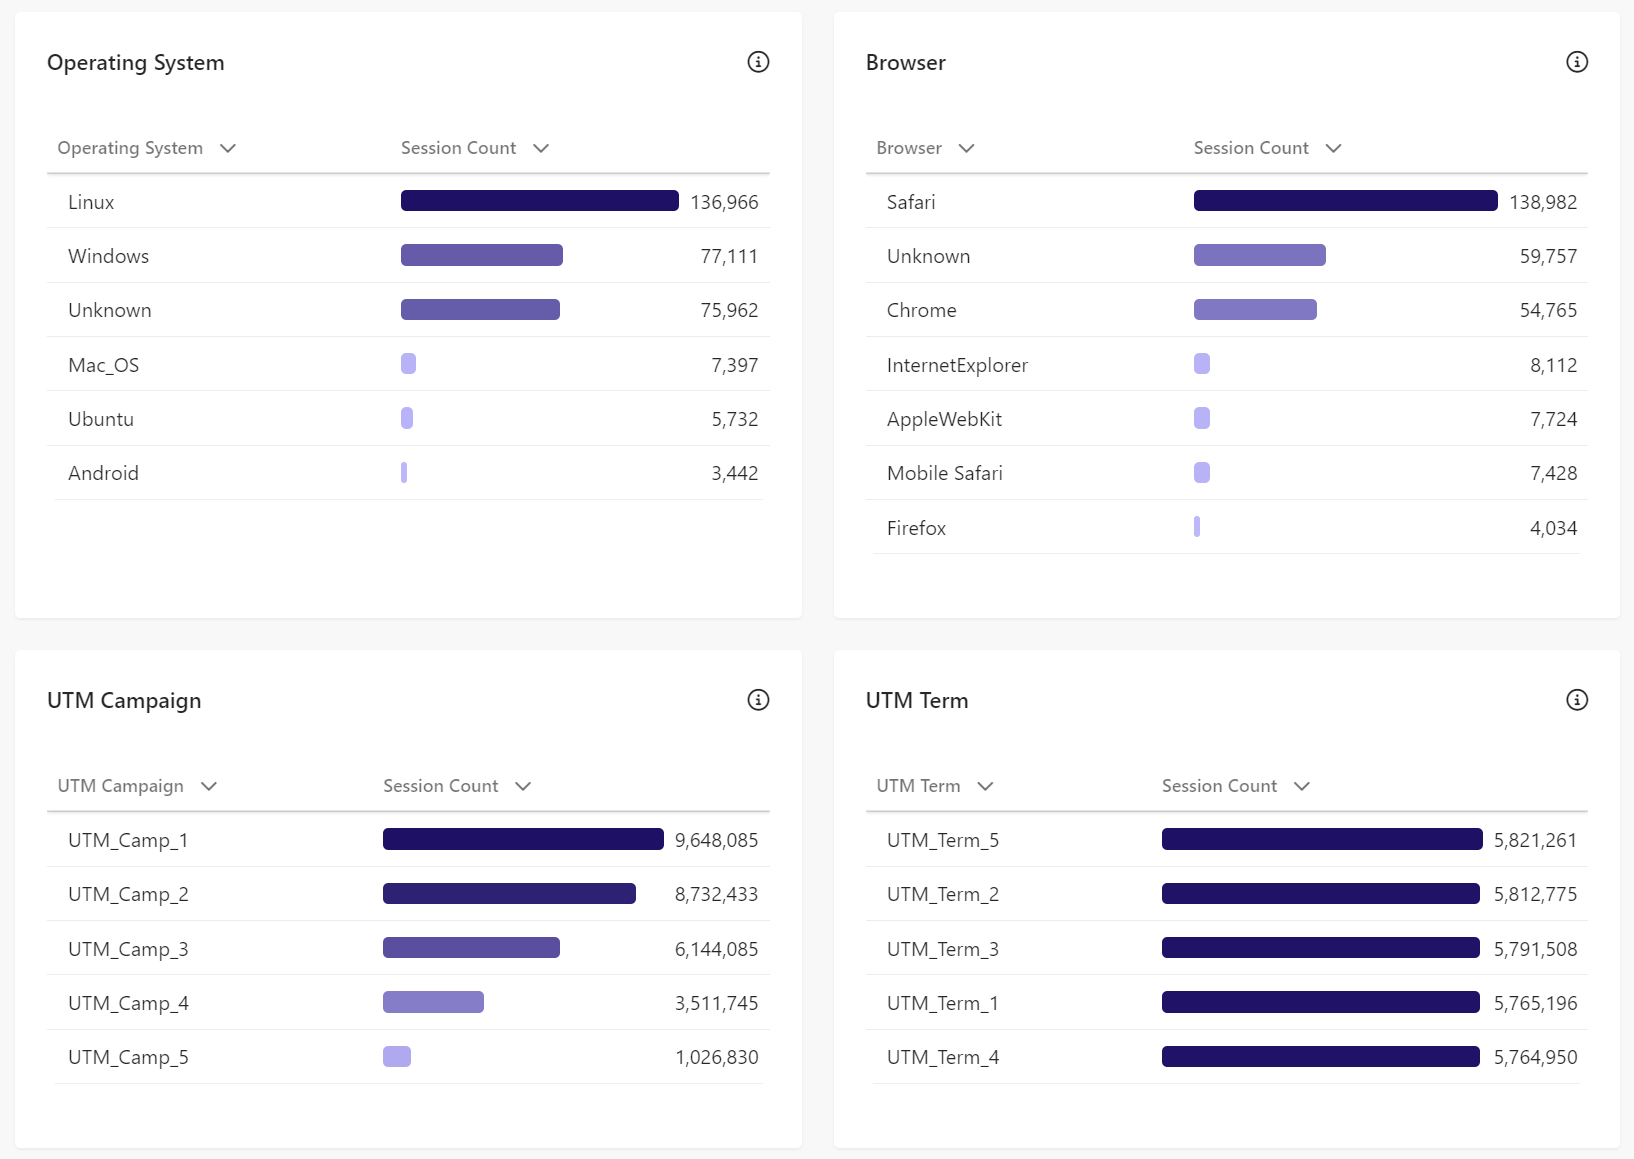Click the 4,034 Firefox count value

1553,528
